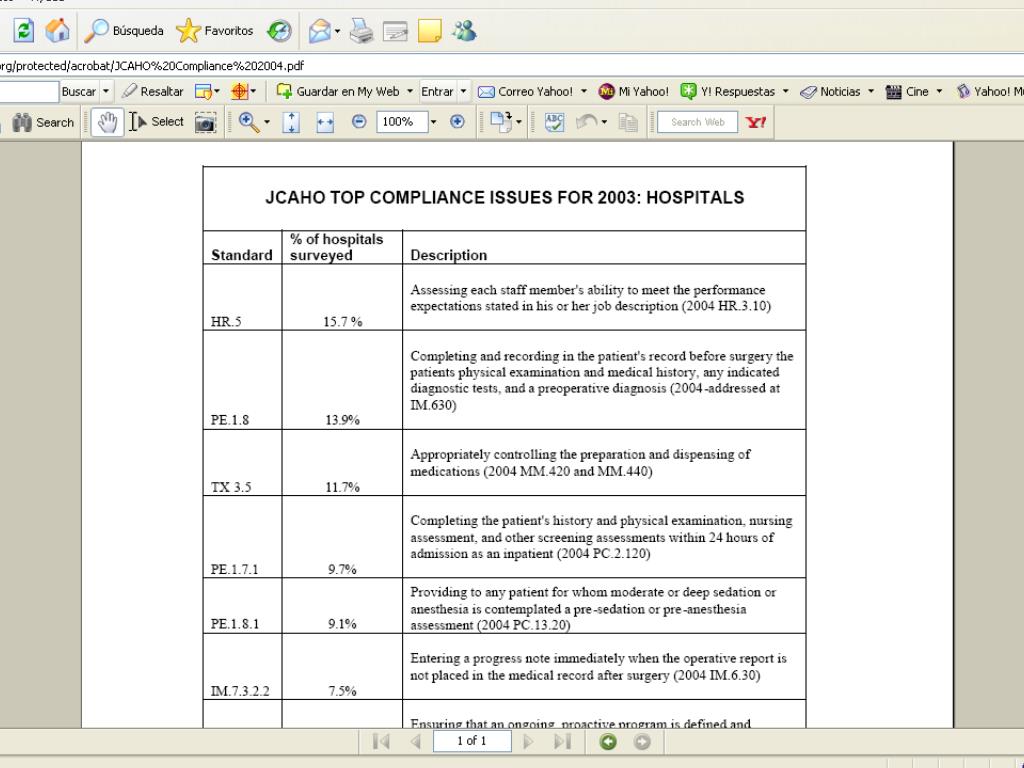
Task: Print page using browser printer icon
Action: [x=361, y=30]
